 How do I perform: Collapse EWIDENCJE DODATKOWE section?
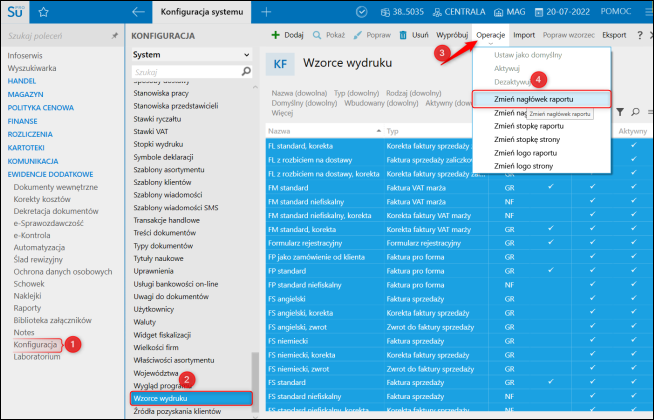point(50,174)
